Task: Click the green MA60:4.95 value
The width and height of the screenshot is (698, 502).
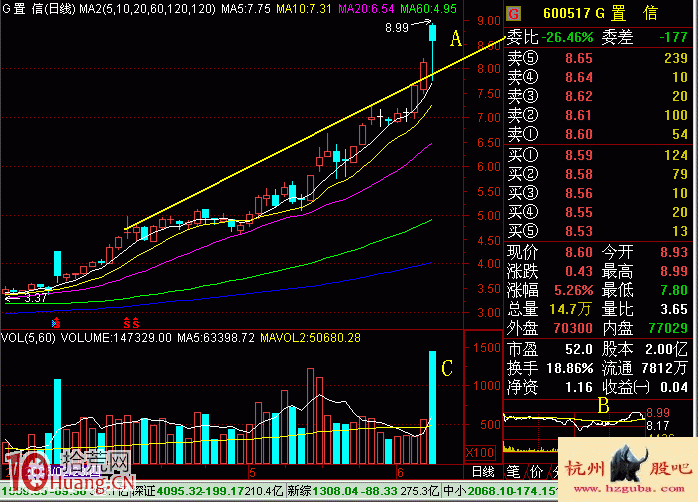Action: tap(428, 8)
